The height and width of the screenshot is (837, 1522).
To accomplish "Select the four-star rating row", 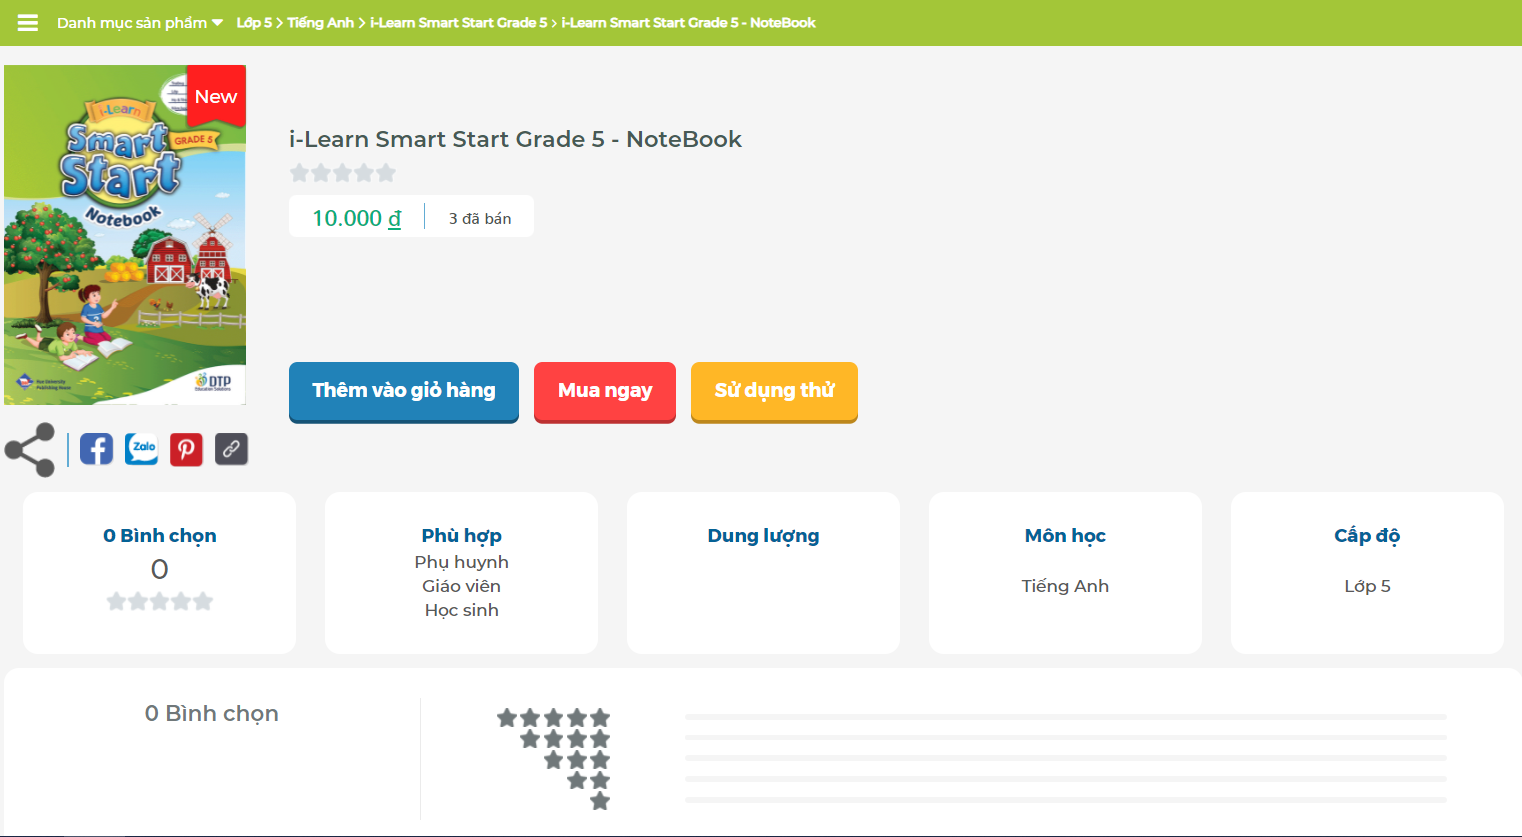I will 565,739.
